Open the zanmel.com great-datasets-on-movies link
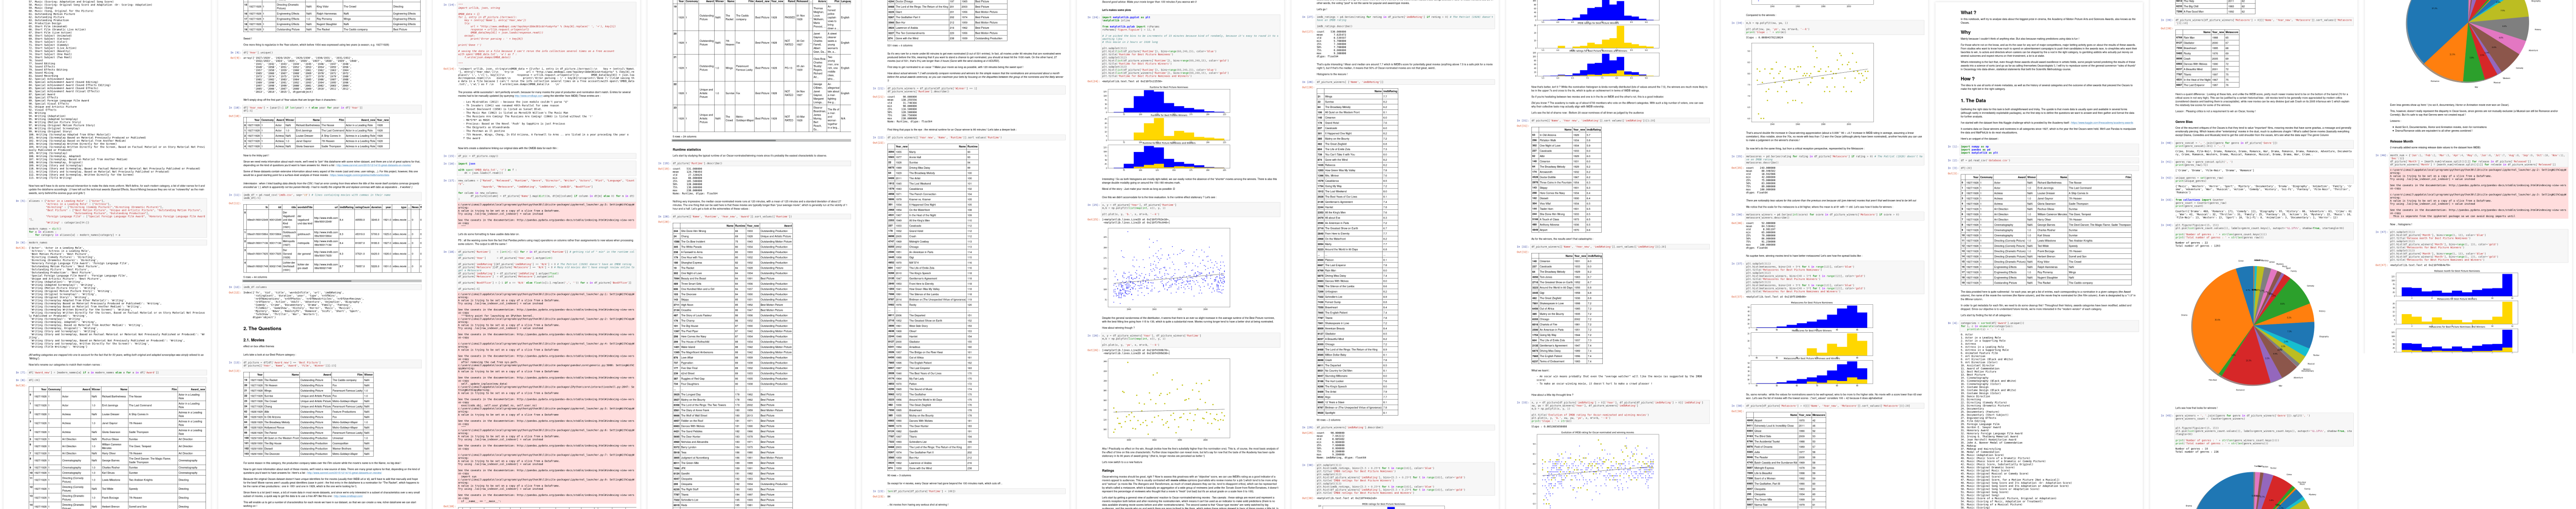Screen dimensions: 2576x509 point(374,165)
